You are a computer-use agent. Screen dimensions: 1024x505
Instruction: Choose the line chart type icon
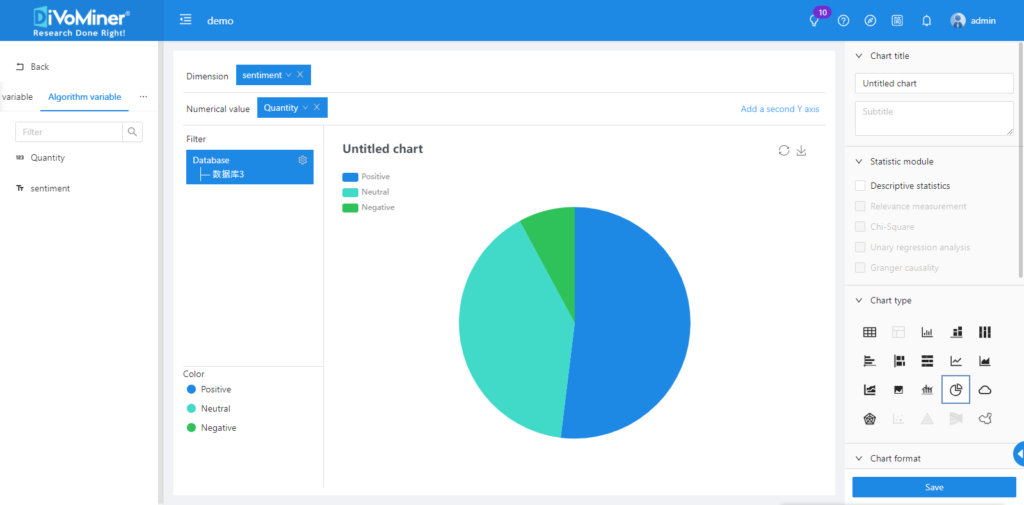[956, 361]
